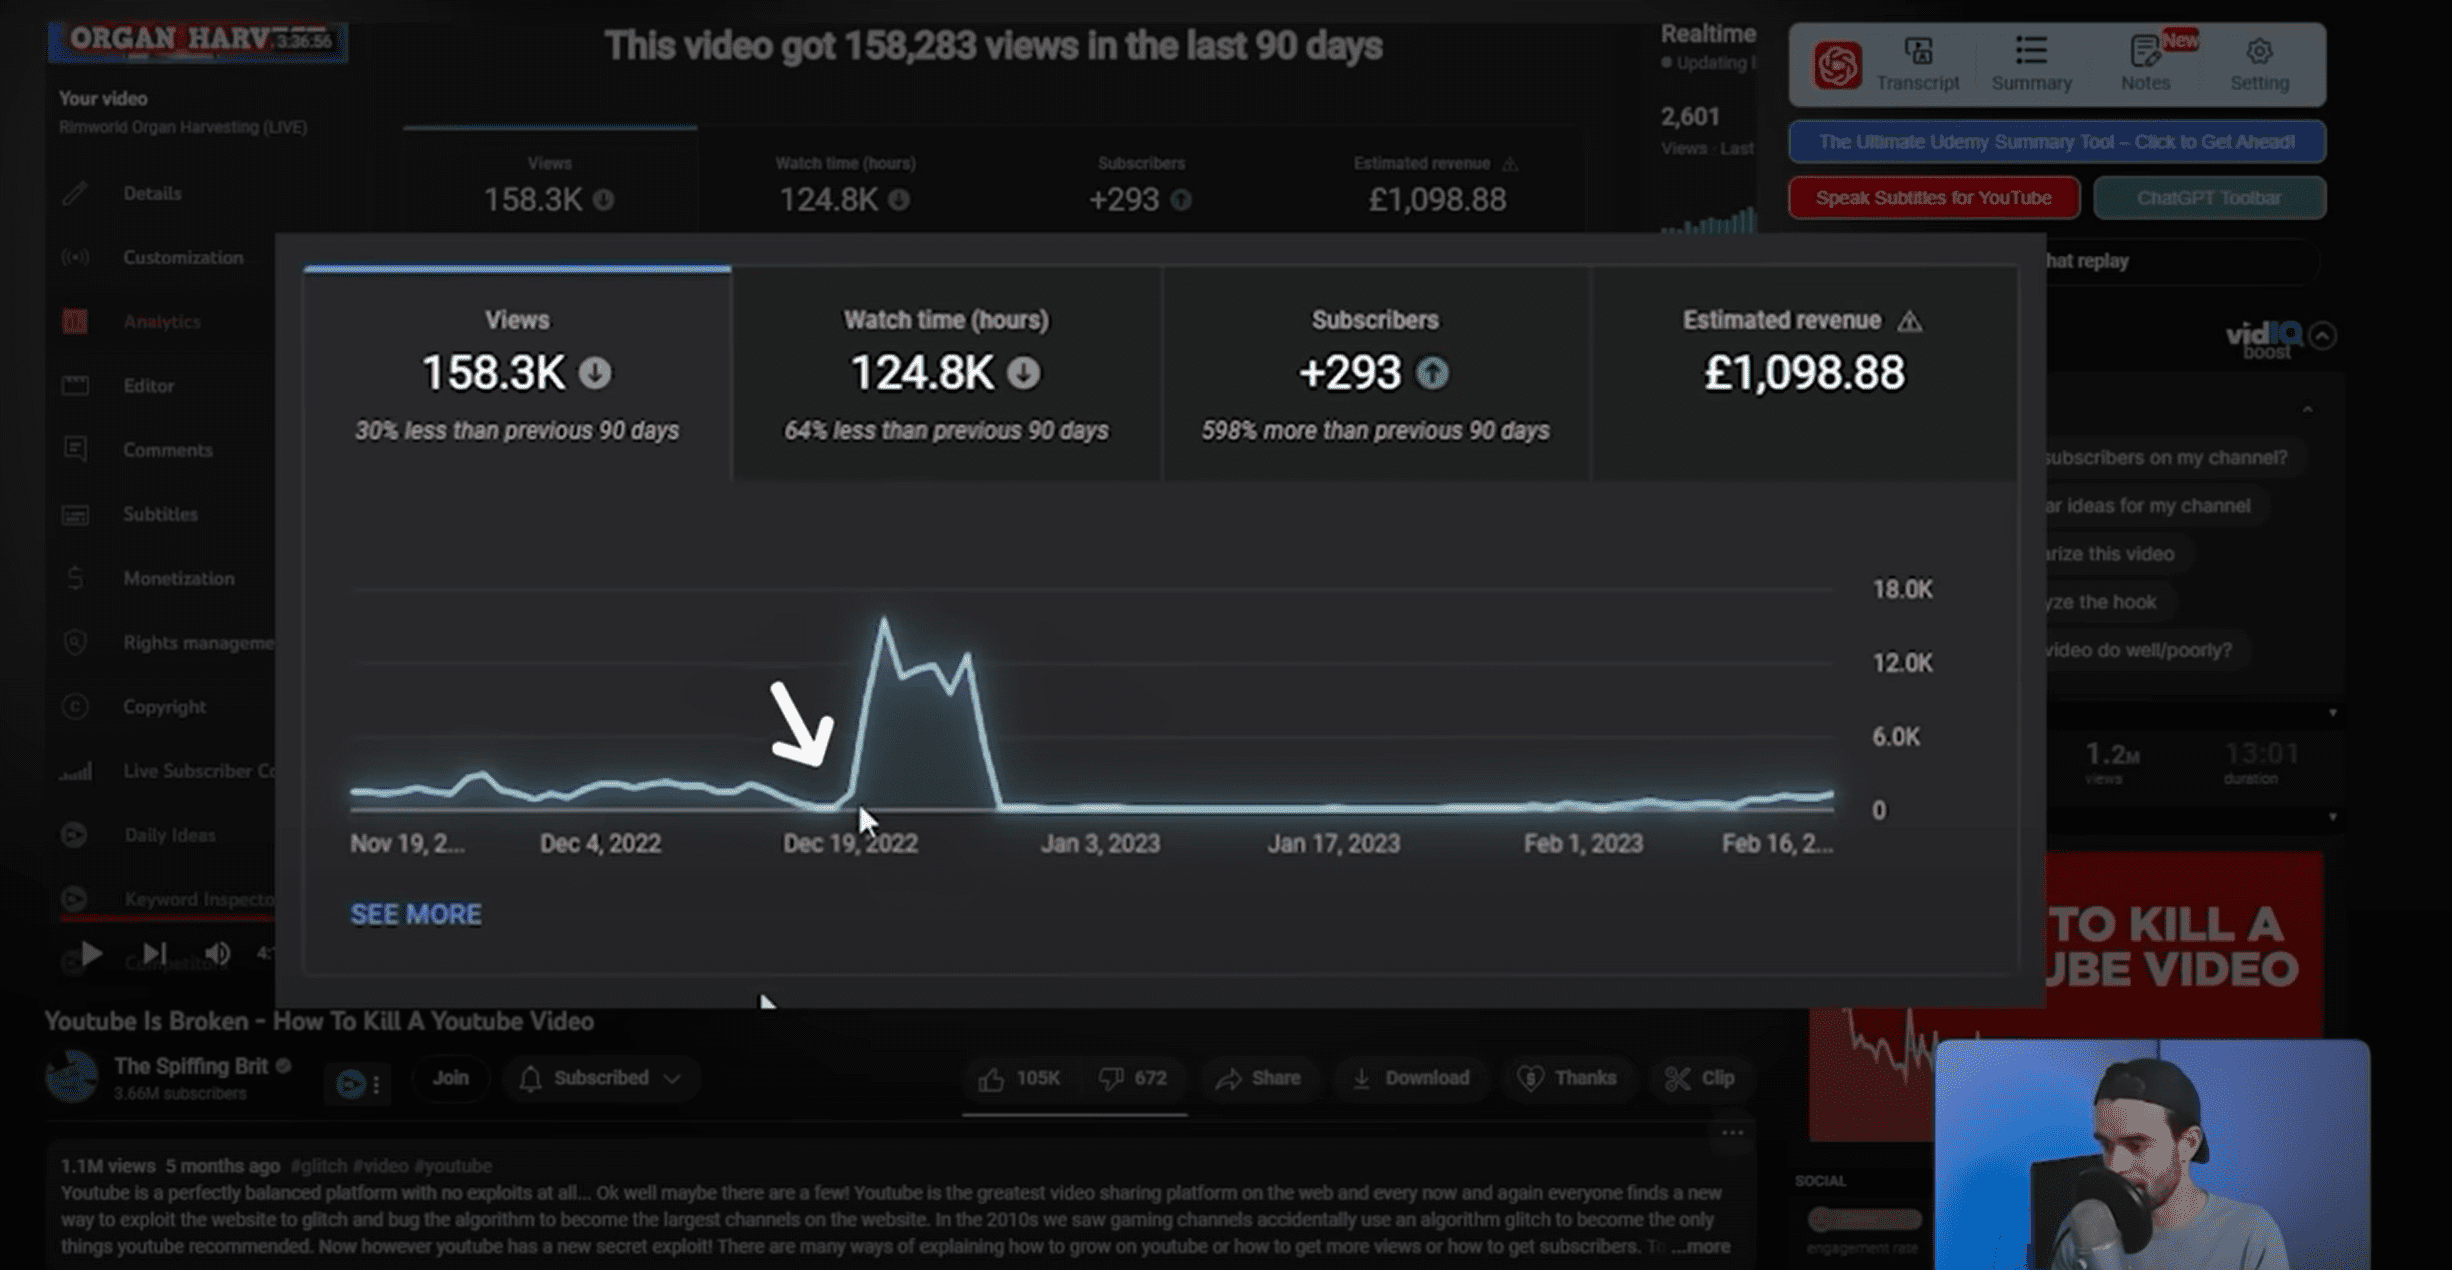
Task: Open Monetization in the sidebar
Action: tap(178, 578)
